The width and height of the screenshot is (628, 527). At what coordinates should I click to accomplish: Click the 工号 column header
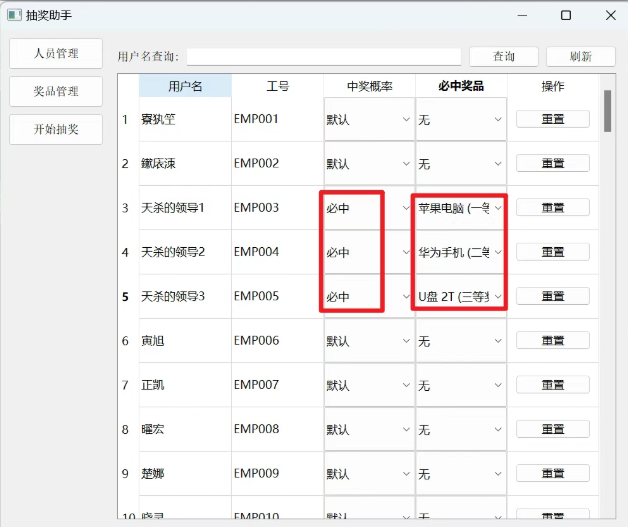tap(277, 86)
